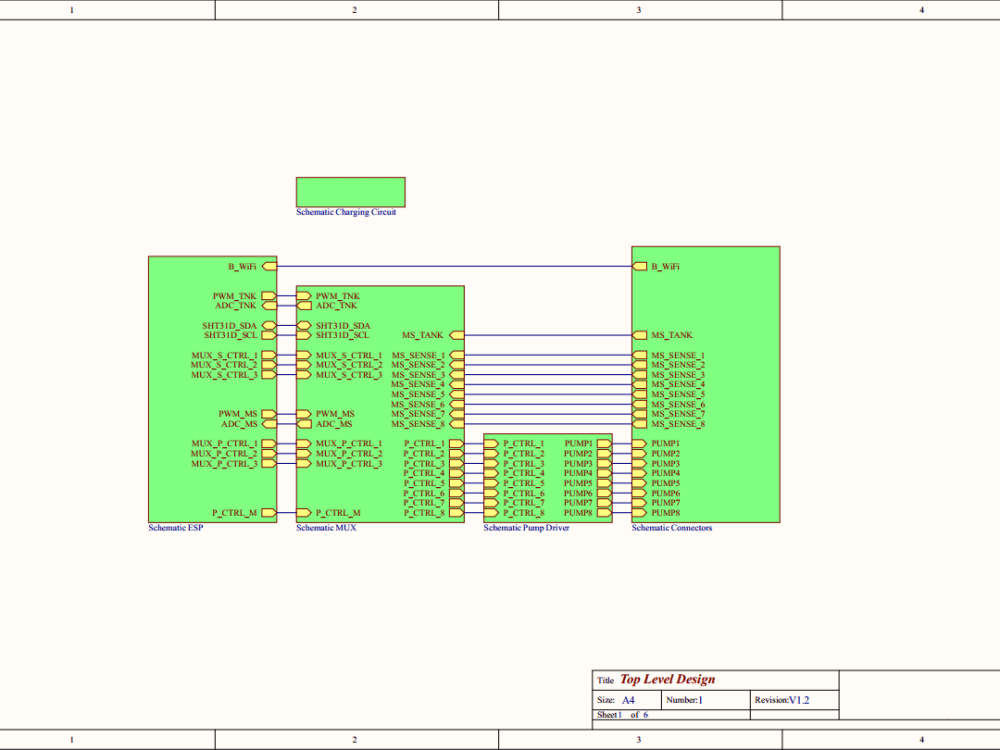Screen dimensions: 1000x750
Task: Select P_CTRL_8 label in the Schematic Pump Driver block
Action: click(x=524, y=513)
